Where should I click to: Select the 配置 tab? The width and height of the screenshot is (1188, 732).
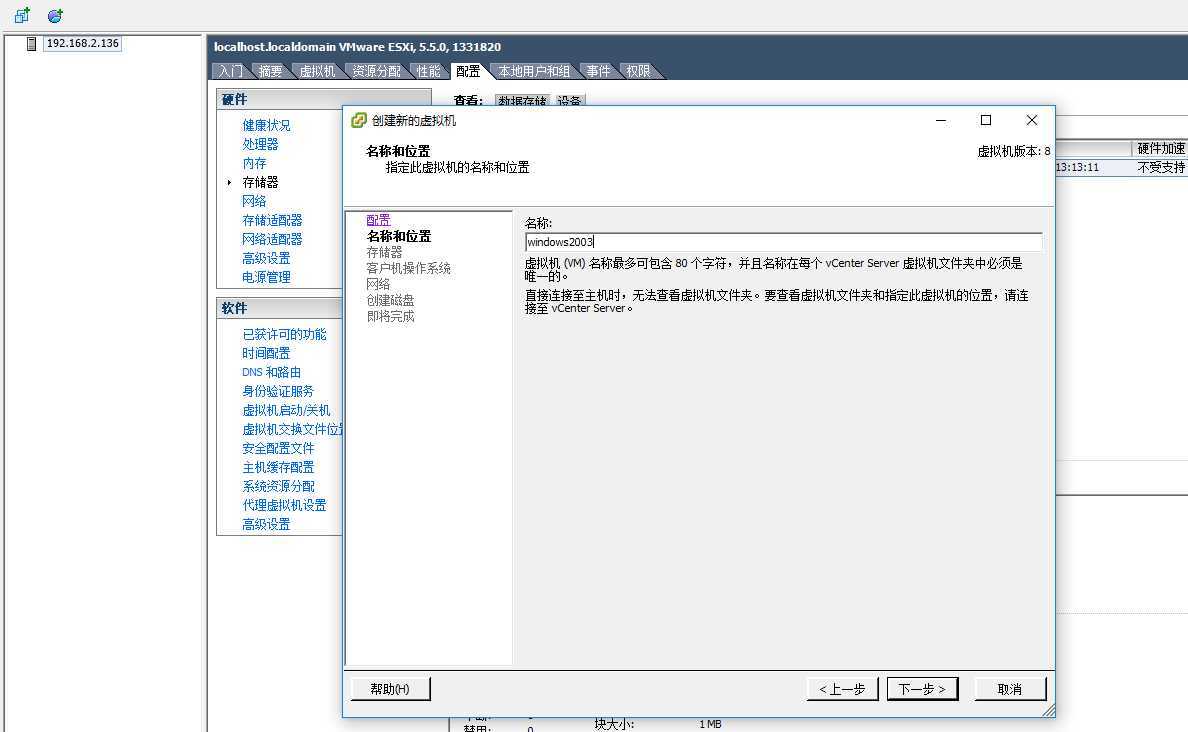click(468, 71)
